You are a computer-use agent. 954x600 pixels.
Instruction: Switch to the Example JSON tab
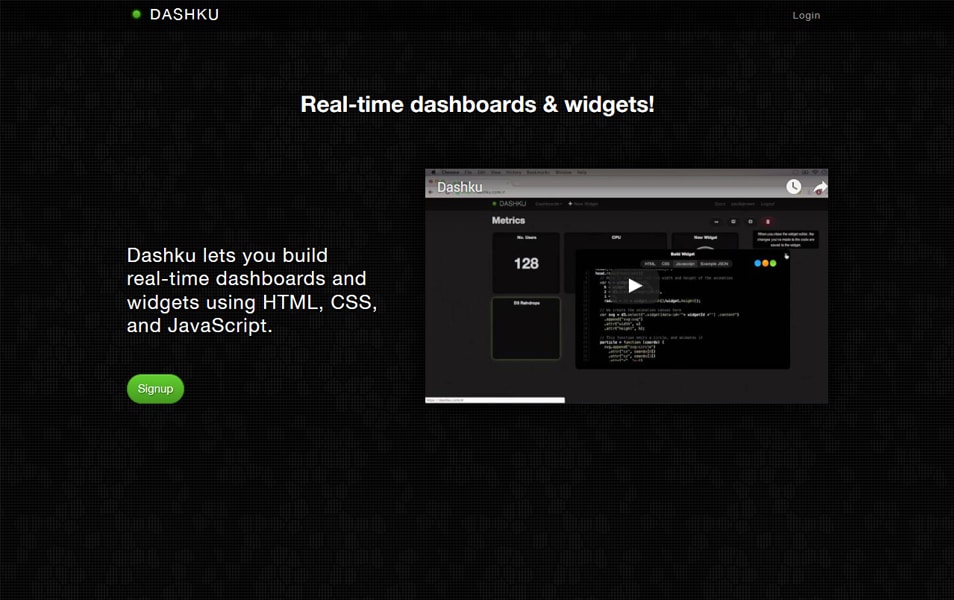pos(715,264)
